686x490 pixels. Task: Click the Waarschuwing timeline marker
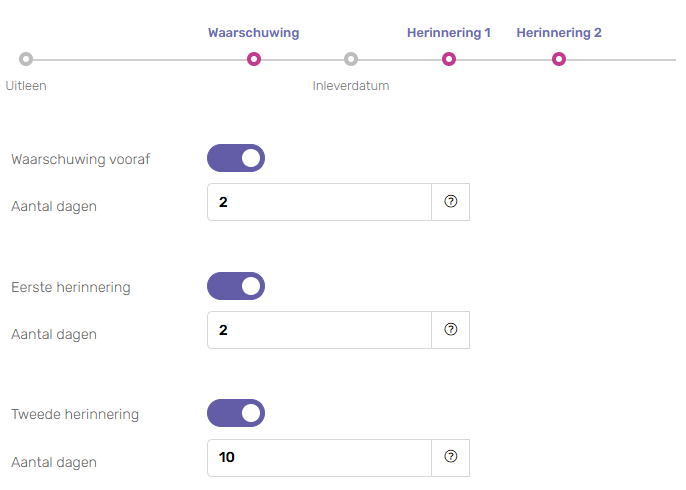click(254, 59)
